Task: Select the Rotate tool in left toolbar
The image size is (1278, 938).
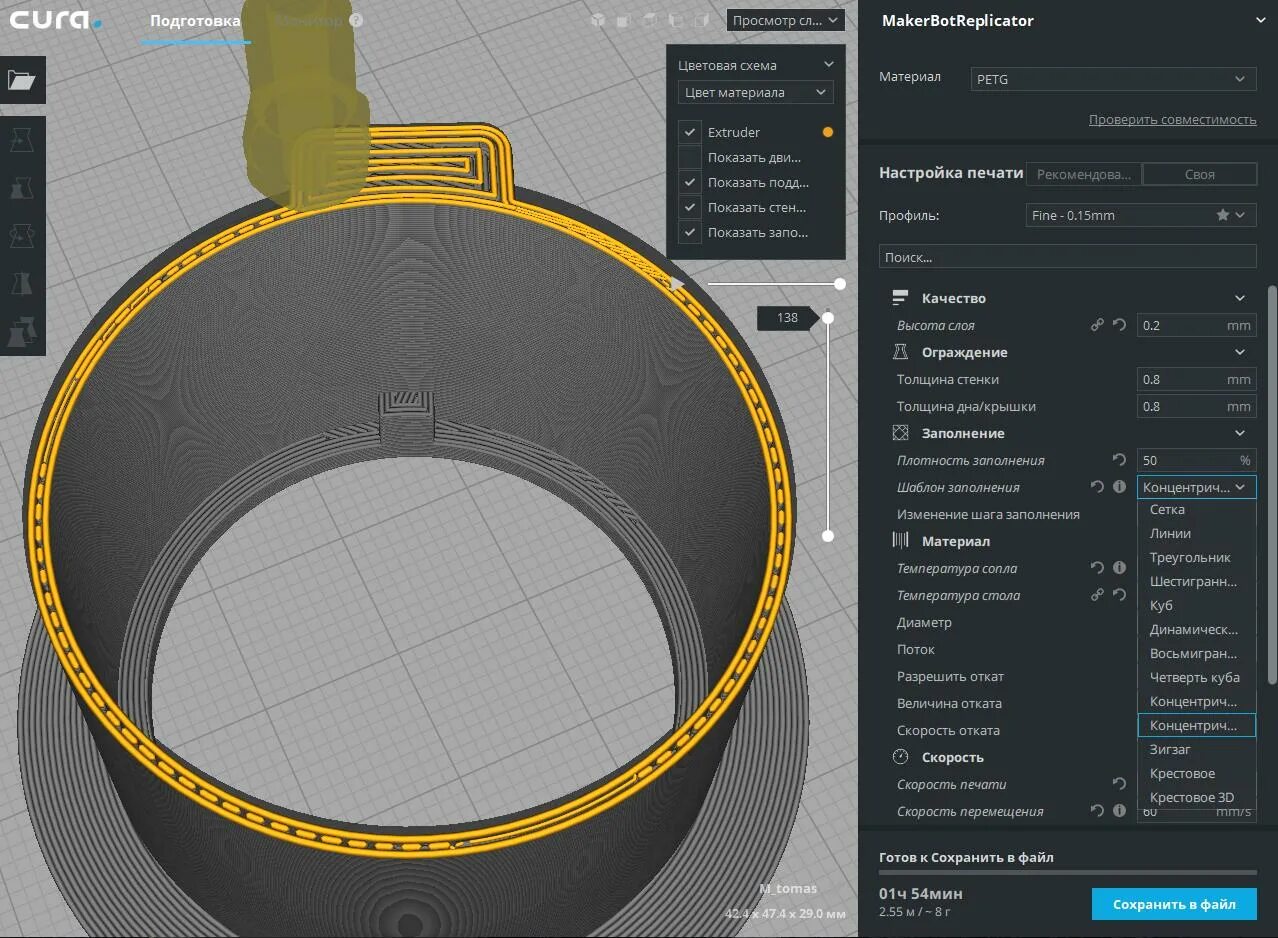Action: pos(22,235)
